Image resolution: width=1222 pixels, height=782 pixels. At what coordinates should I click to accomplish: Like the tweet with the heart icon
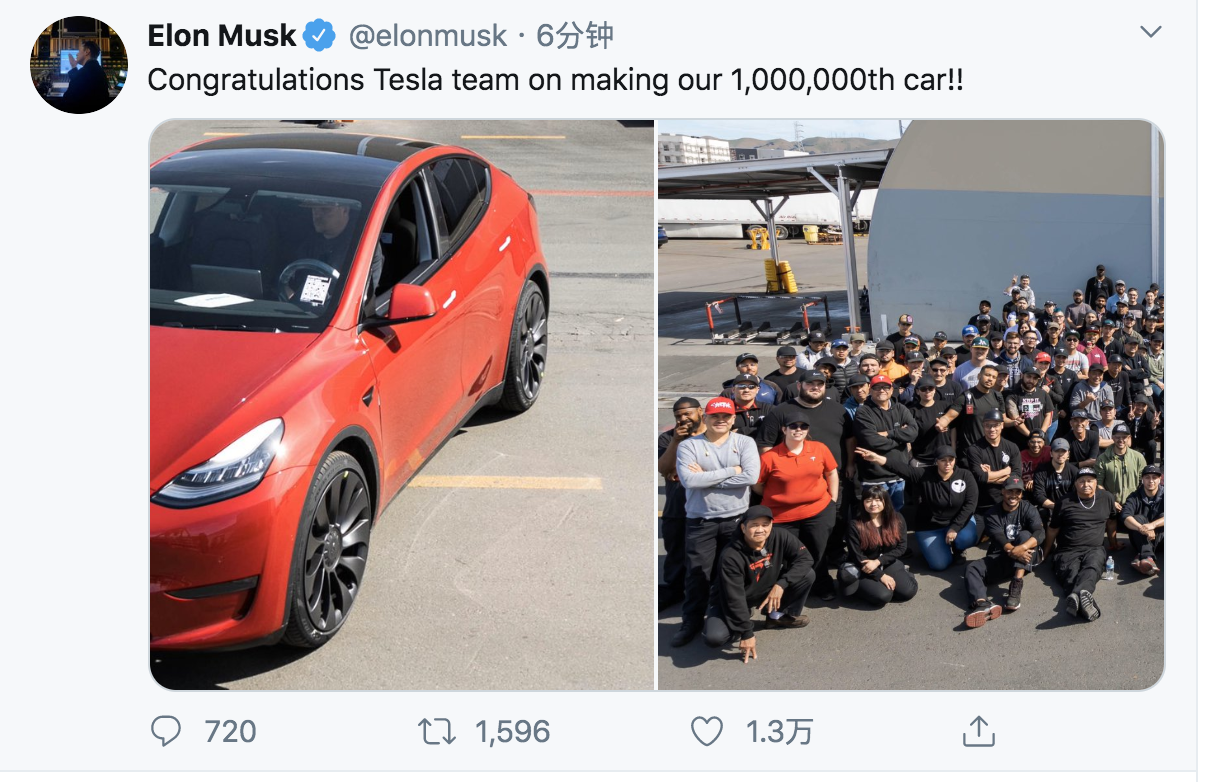707,731
